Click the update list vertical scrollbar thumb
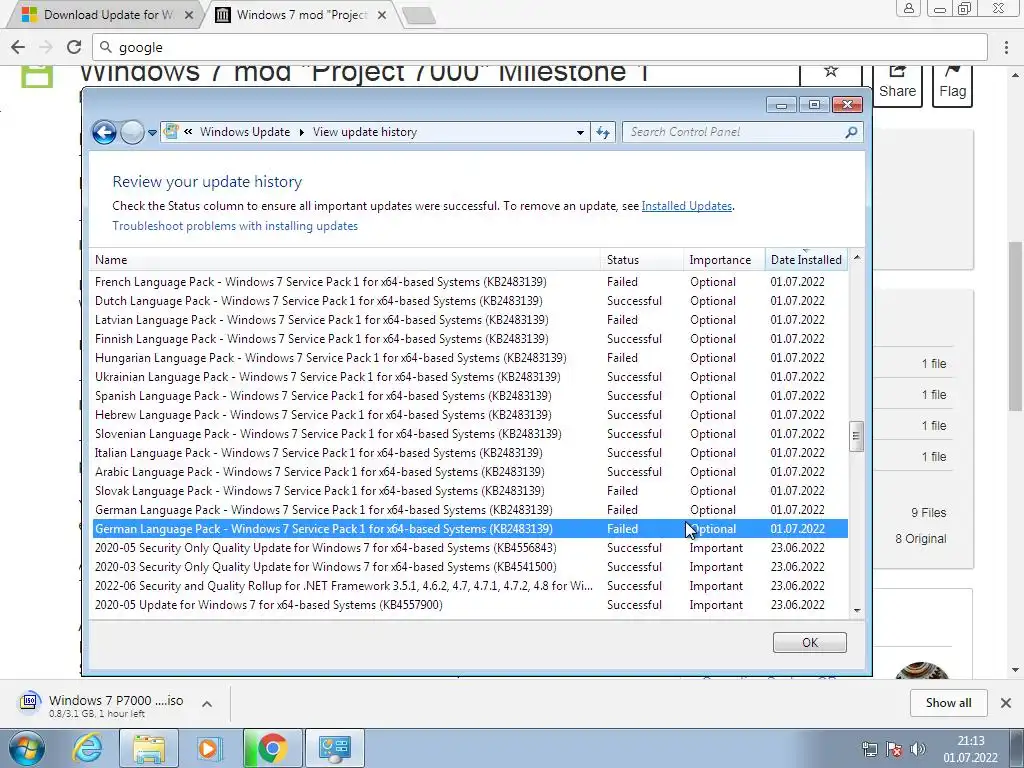Screen dimensions: 1024x768 (x=857, y=436)
